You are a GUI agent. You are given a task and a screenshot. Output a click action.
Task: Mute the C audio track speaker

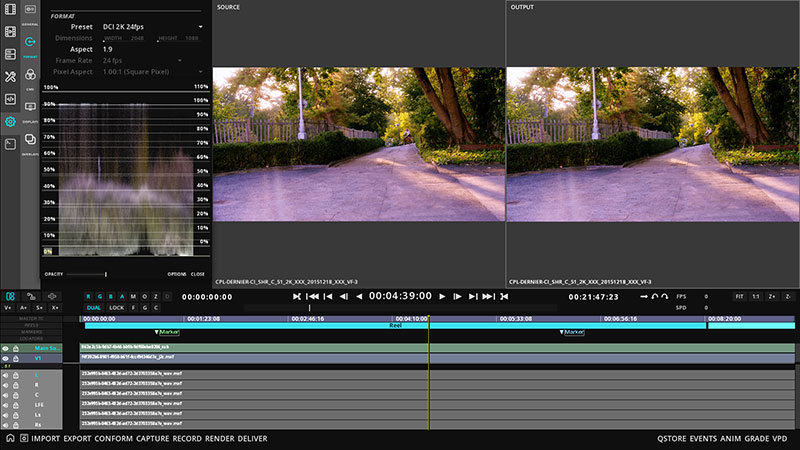coord(6,395)
